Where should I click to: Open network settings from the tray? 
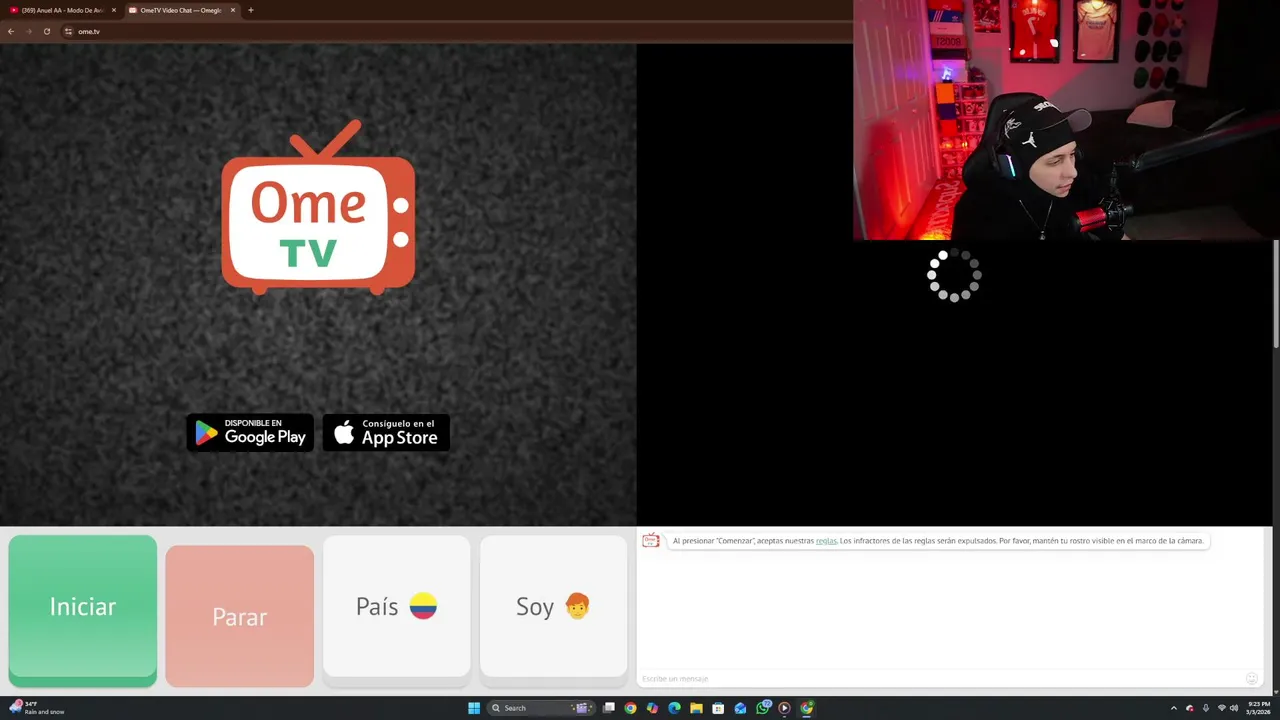pyautogui.click(x=1222, y=708)
